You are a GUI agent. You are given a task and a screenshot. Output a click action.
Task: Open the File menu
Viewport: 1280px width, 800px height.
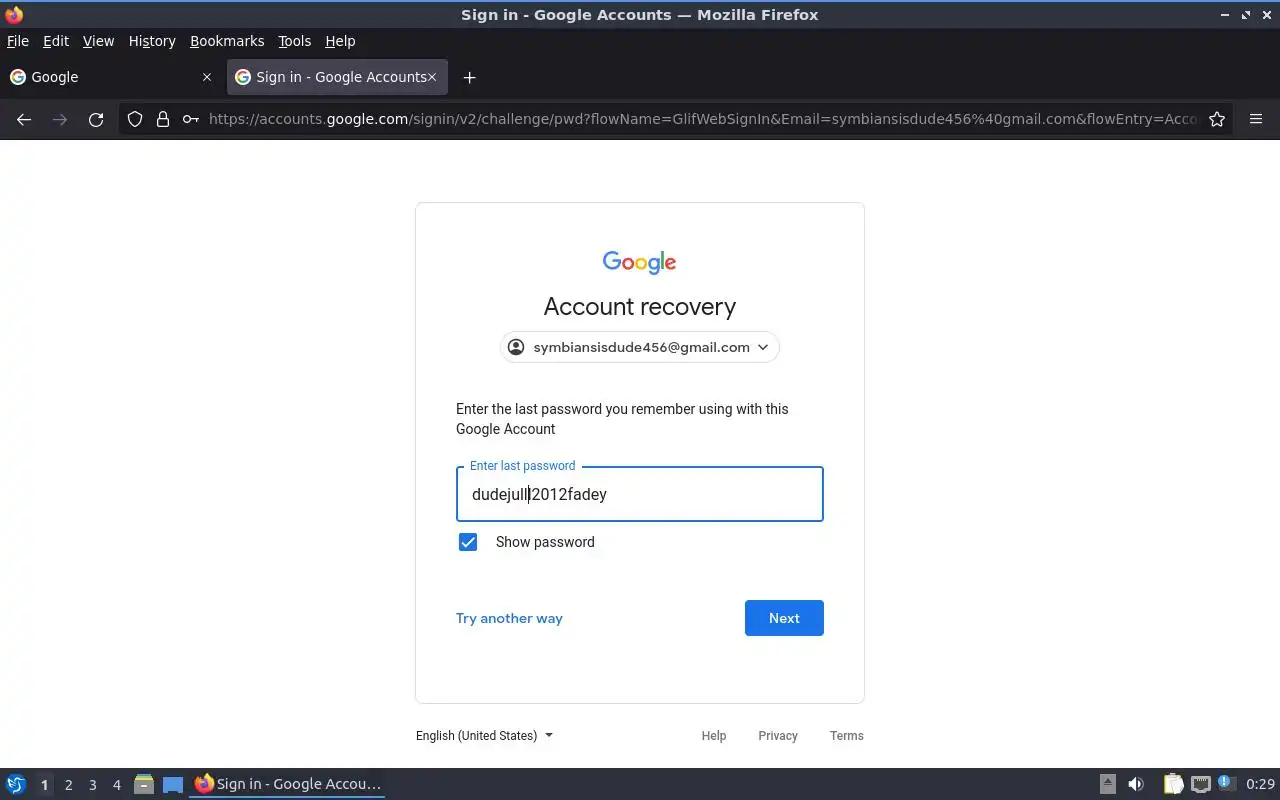[x=18, y=41]
